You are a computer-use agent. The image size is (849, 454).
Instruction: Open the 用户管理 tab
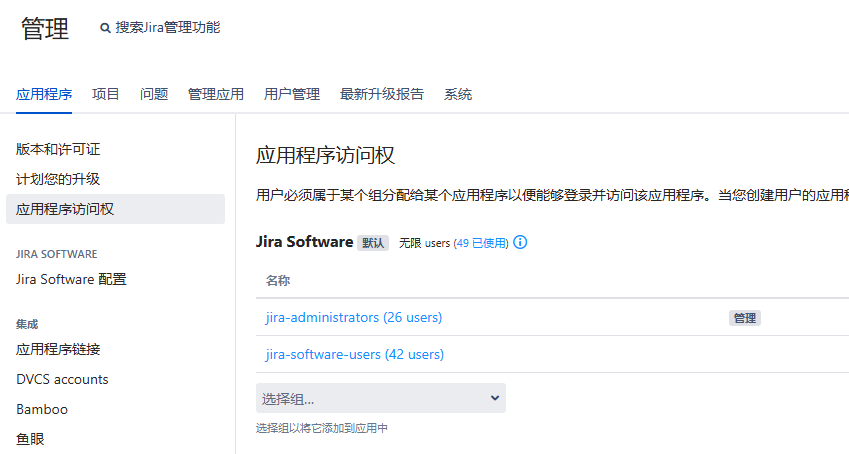pyautogui.click(x=292, y=94)
